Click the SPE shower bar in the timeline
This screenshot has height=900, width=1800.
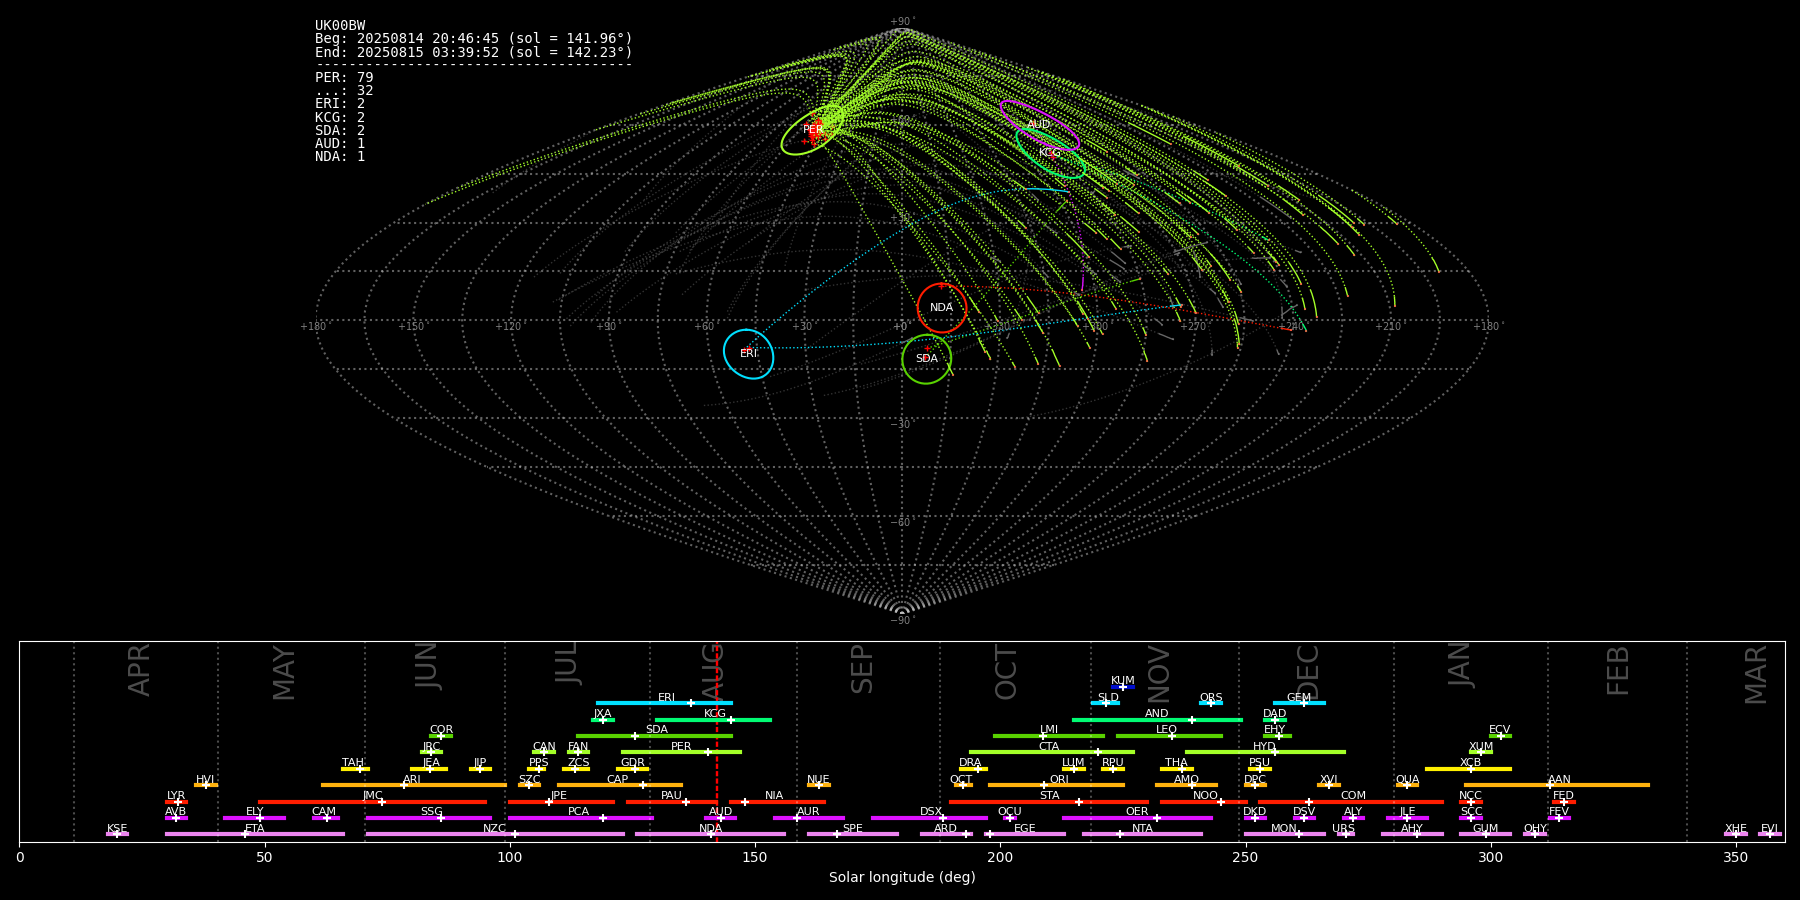853,834
